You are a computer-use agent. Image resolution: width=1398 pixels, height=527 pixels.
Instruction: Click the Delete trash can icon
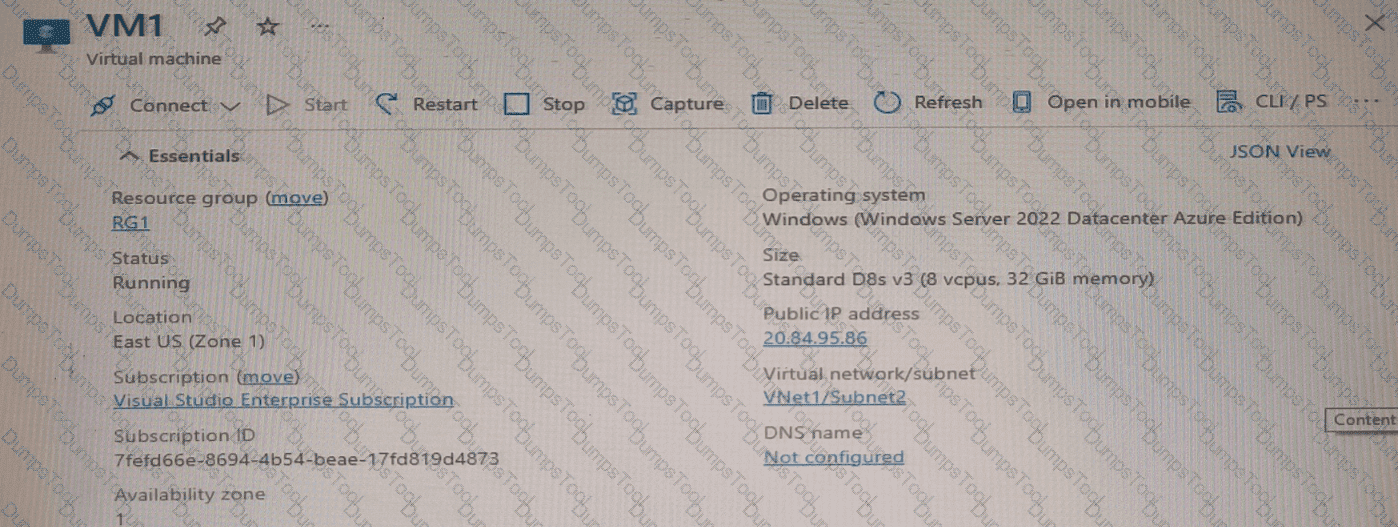(762, 103)
